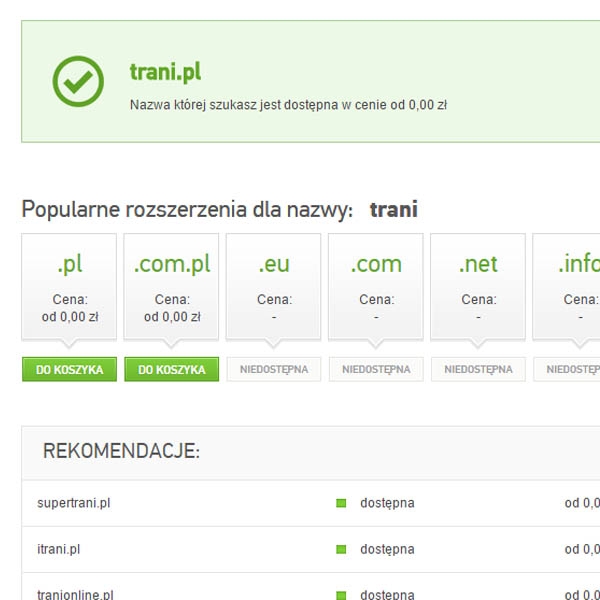Add the .pl domain to cart
The width and height of the screenshot is (600, 600).
[x=70, y=369]
